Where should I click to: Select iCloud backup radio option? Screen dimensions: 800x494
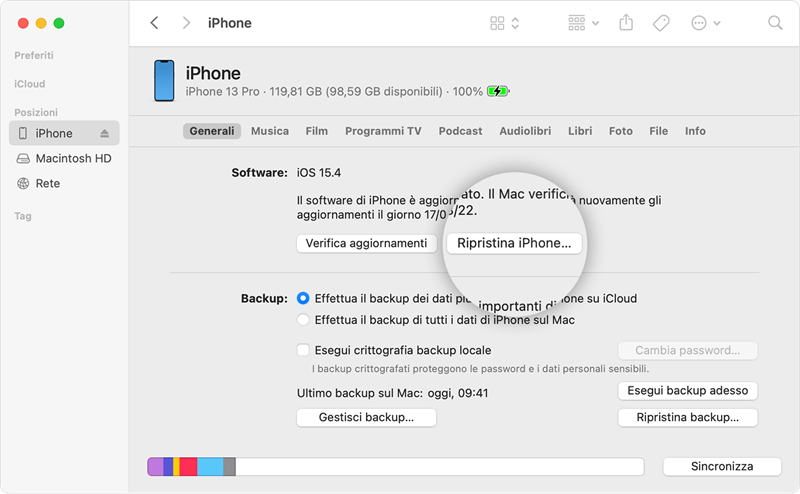tap(304, 298)
